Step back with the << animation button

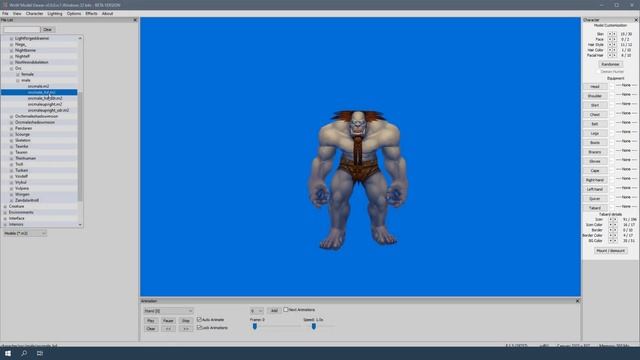click(168, 329)
